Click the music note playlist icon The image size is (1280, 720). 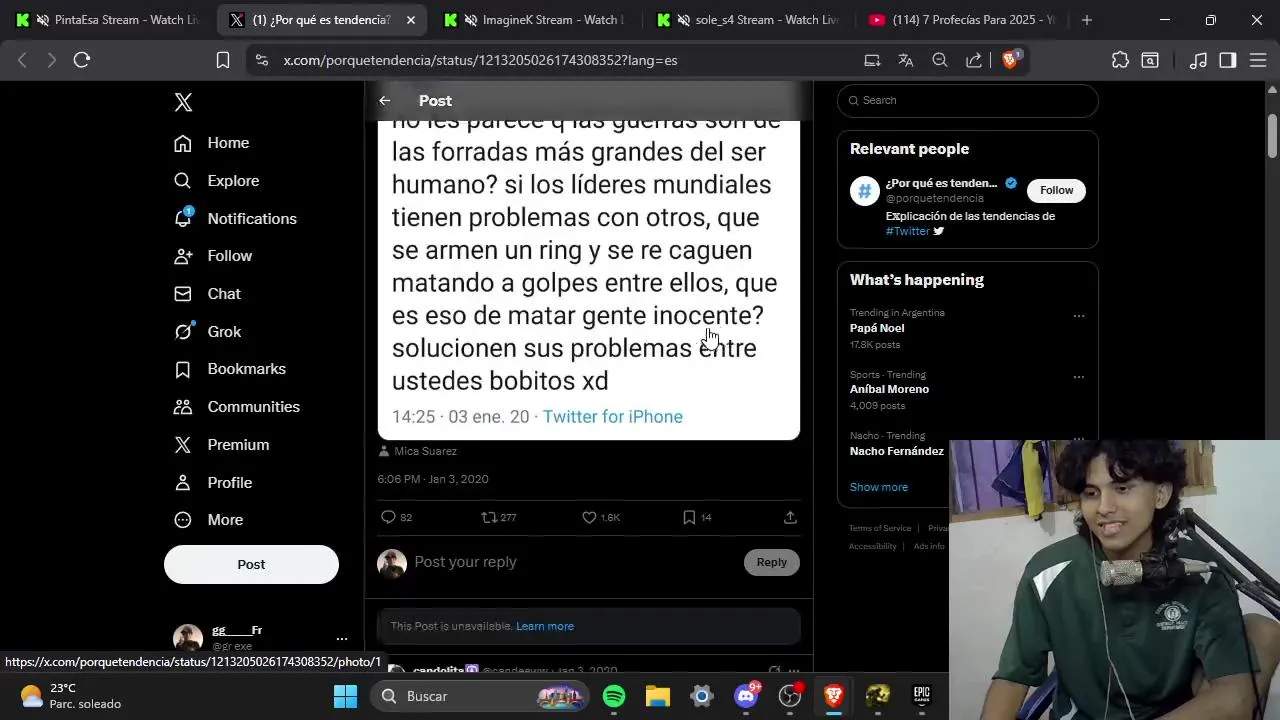(x=1198, y=60)
